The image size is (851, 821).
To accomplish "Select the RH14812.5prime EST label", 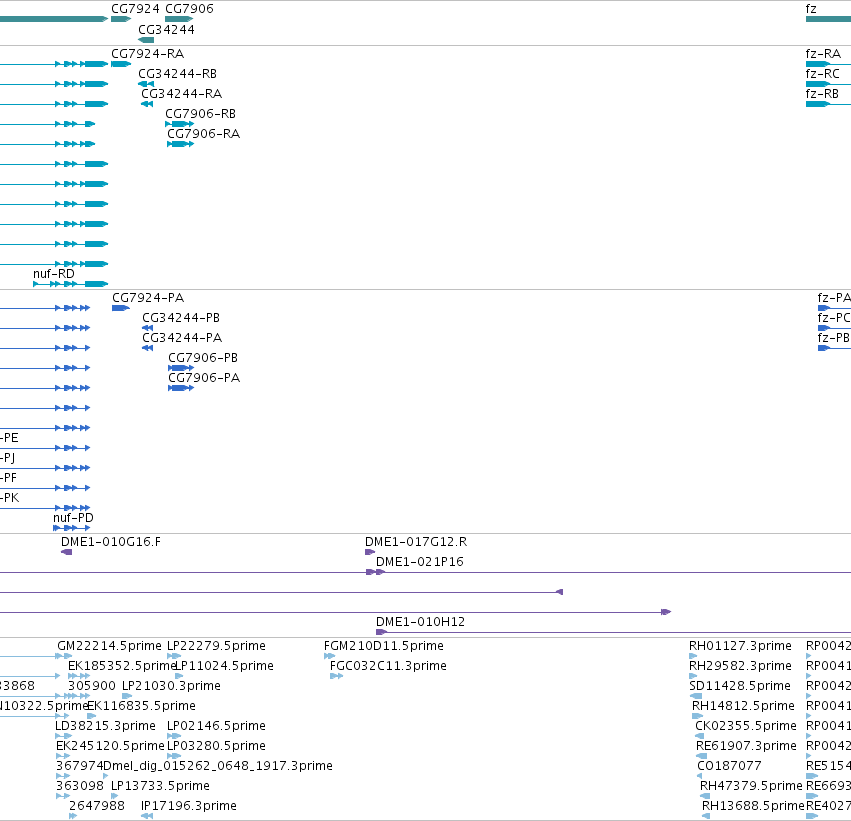I will [743, 707].
